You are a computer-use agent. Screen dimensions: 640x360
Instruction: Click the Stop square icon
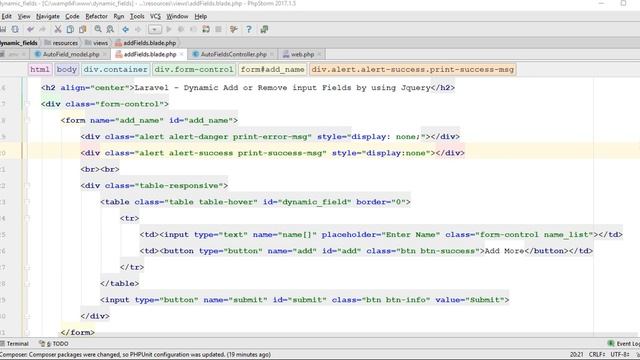[218, 29]
